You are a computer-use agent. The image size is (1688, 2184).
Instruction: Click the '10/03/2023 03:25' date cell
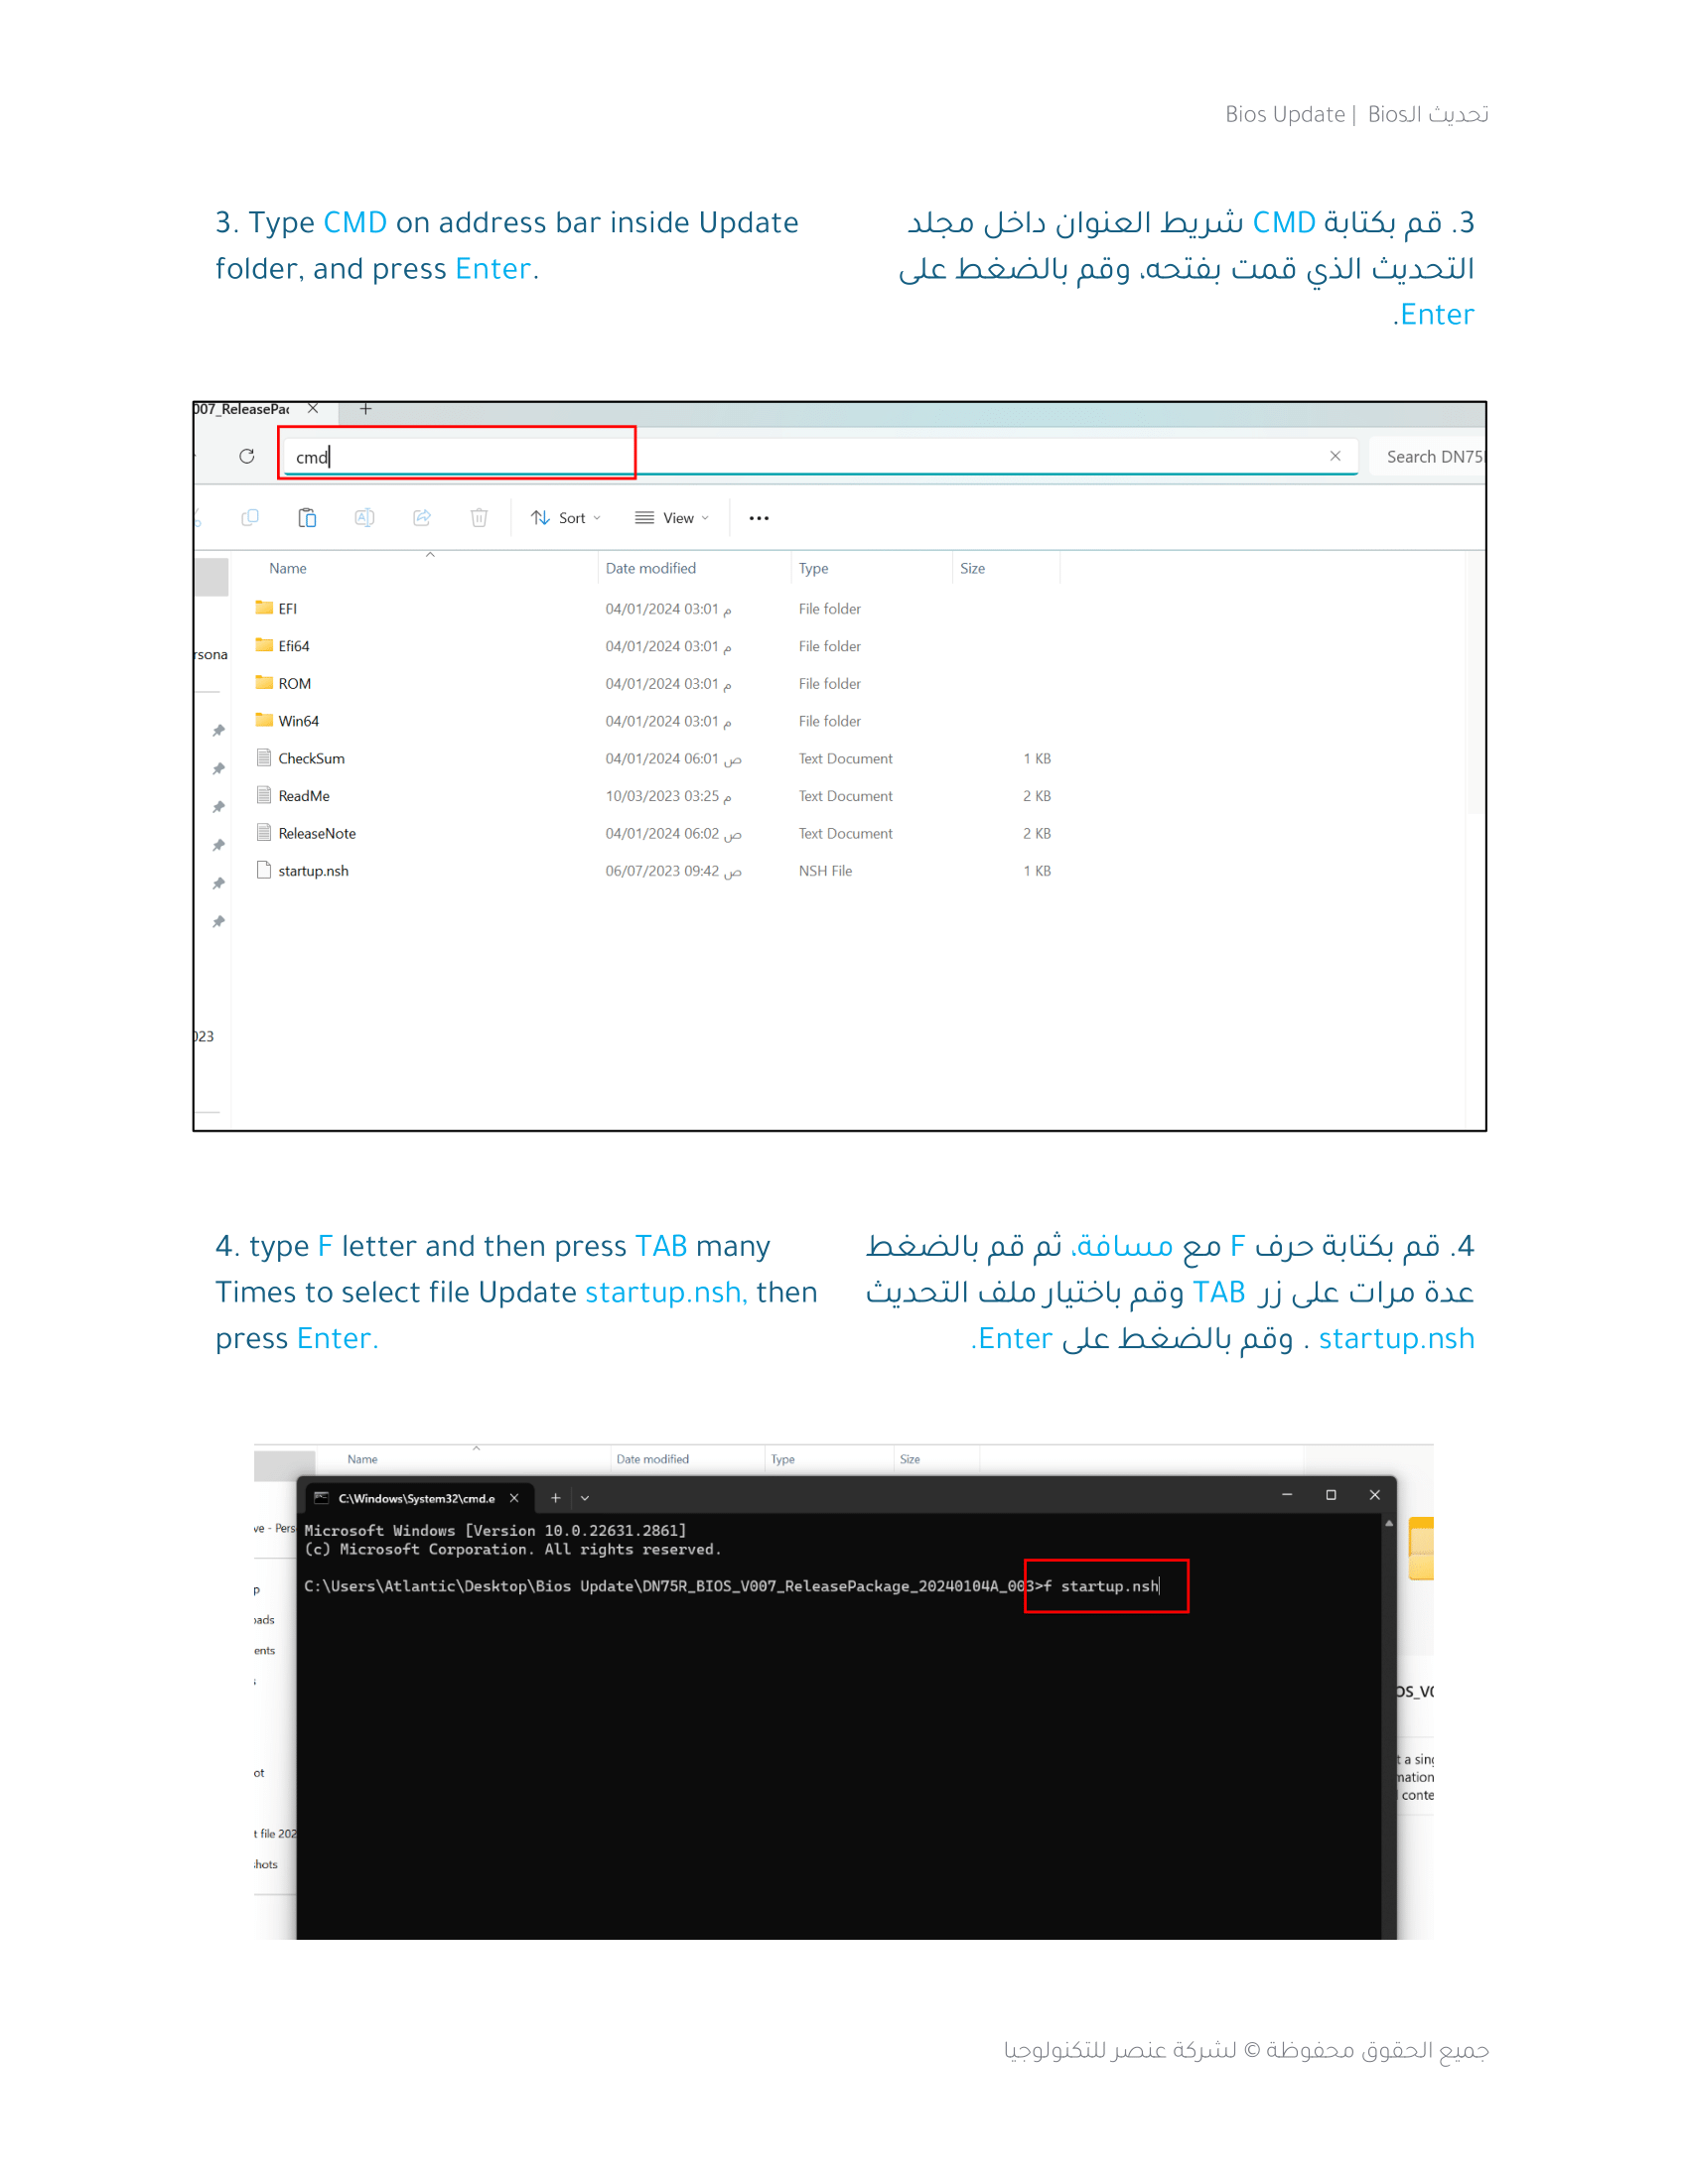pos(668,796)
